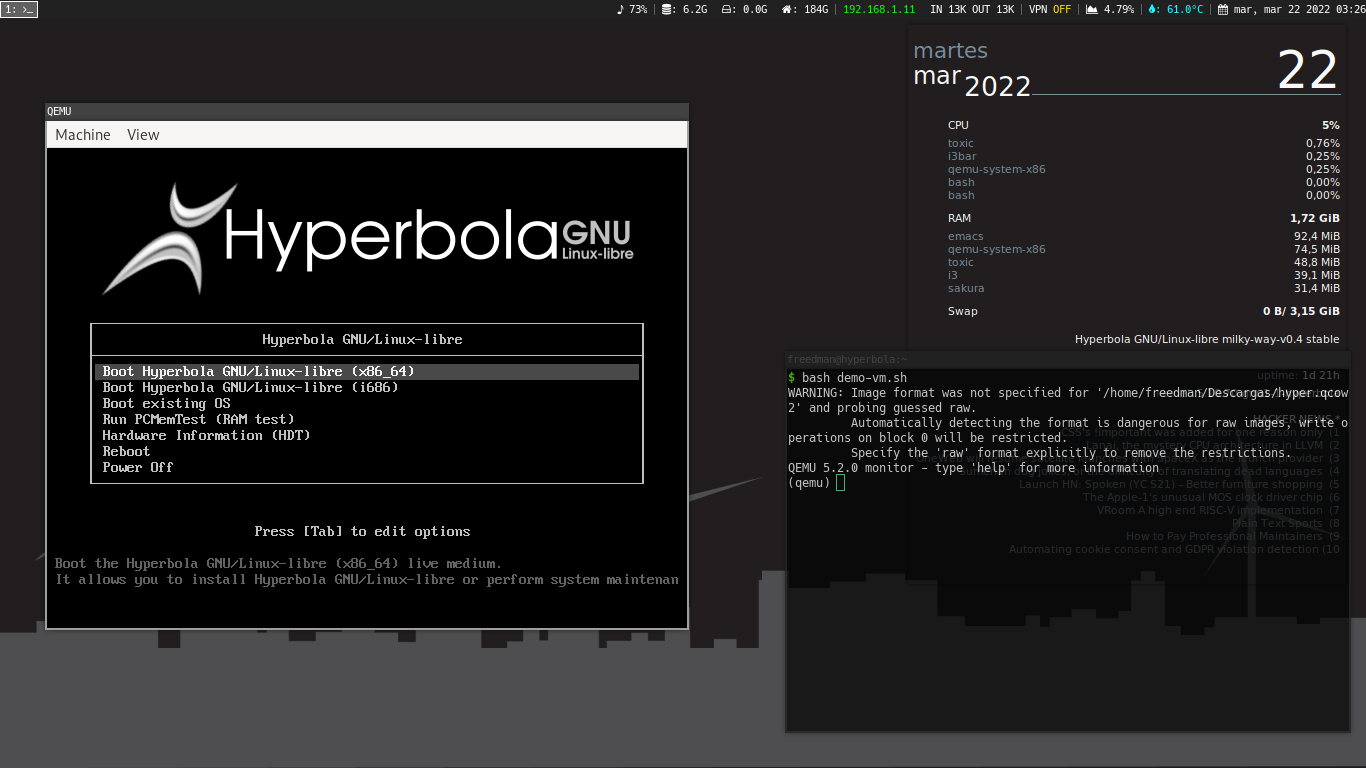
Task: Click the Swap row in system monitor
Action: point(1144,311)
